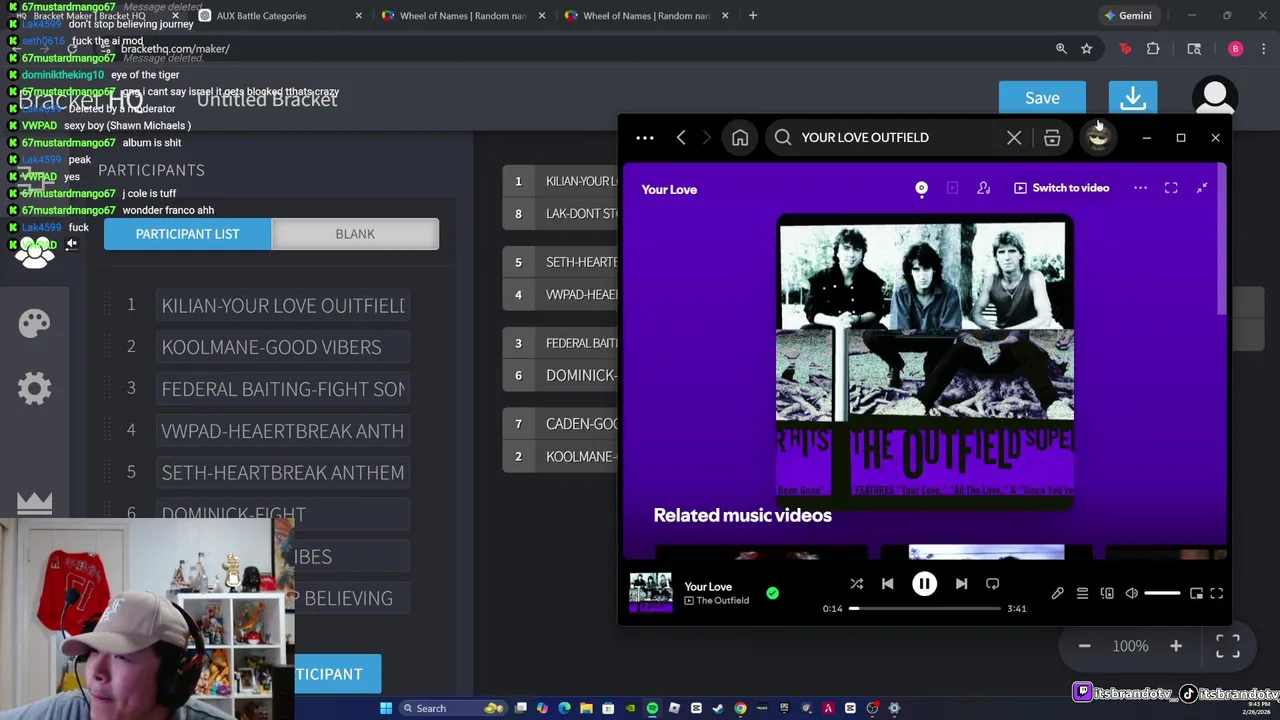
Task: Click bracket seed 1 KILIAN-YOUR LOVE entry
Action: (x=562, y=181)
